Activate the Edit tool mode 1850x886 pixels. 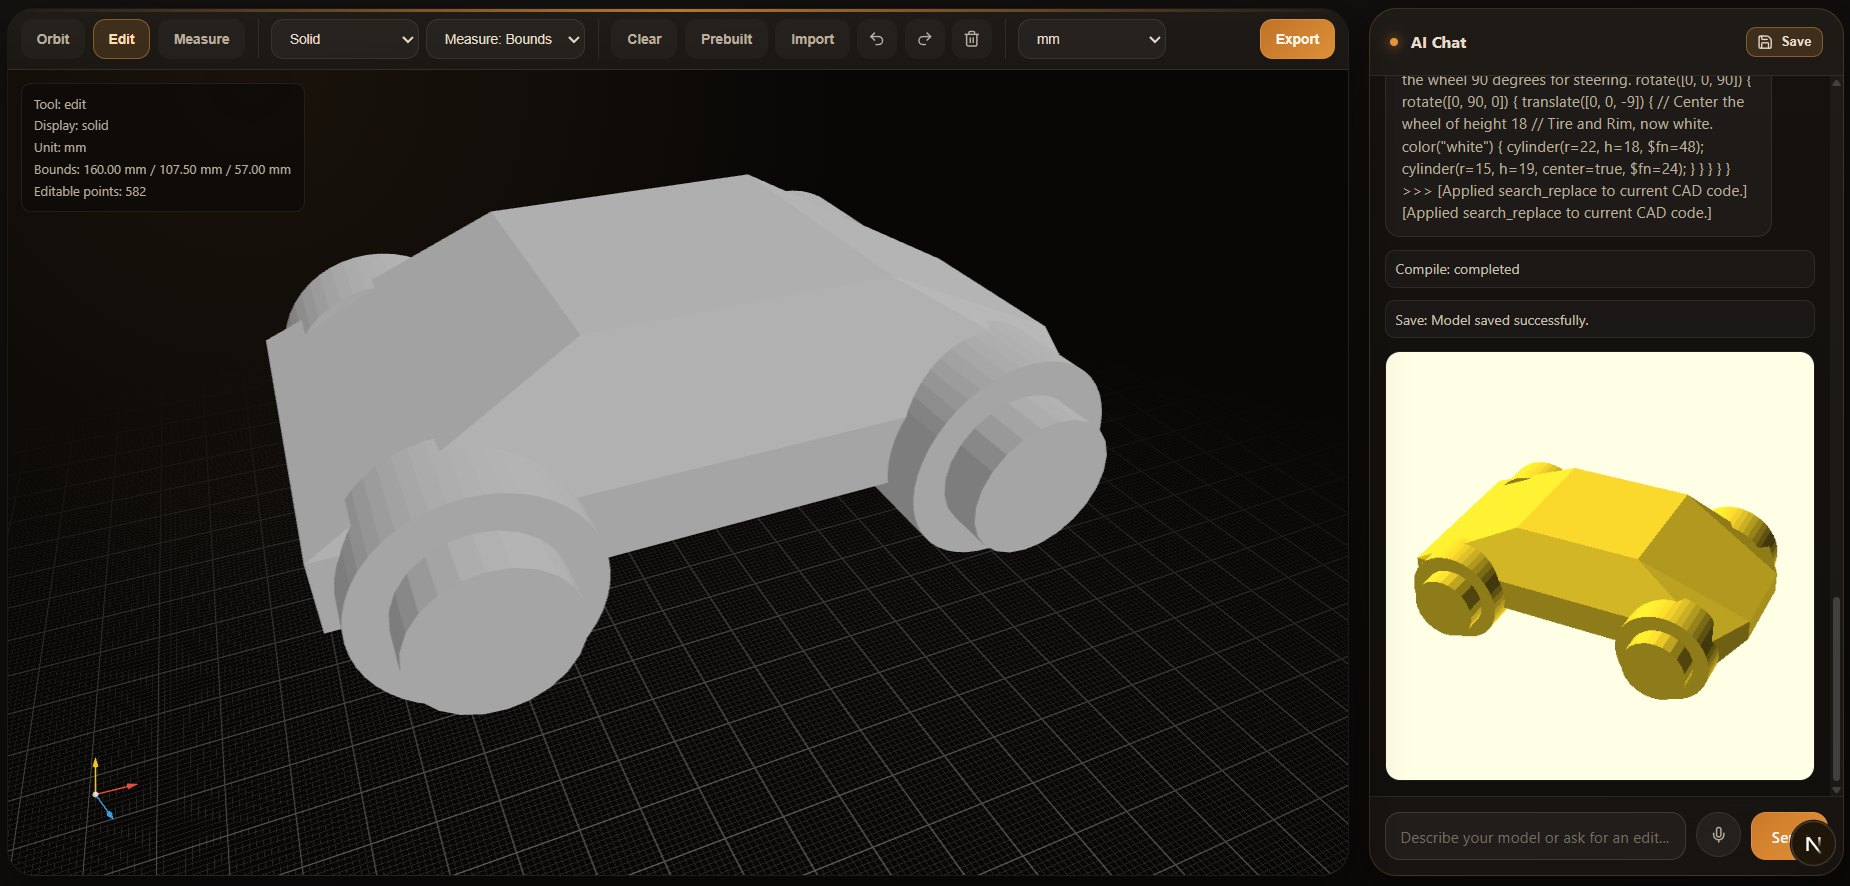121,39
